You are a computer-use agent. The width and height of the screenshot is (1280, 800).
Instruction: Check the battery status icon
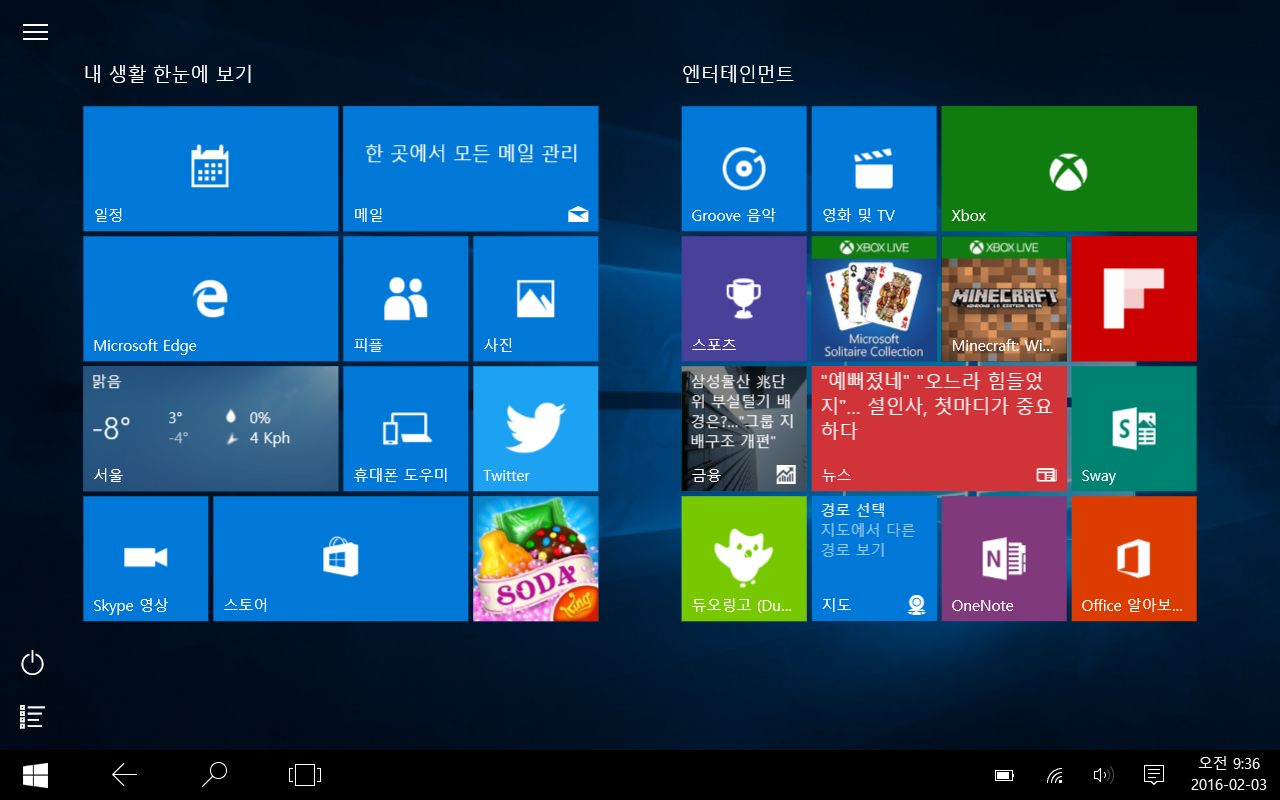coord(1005,775)
